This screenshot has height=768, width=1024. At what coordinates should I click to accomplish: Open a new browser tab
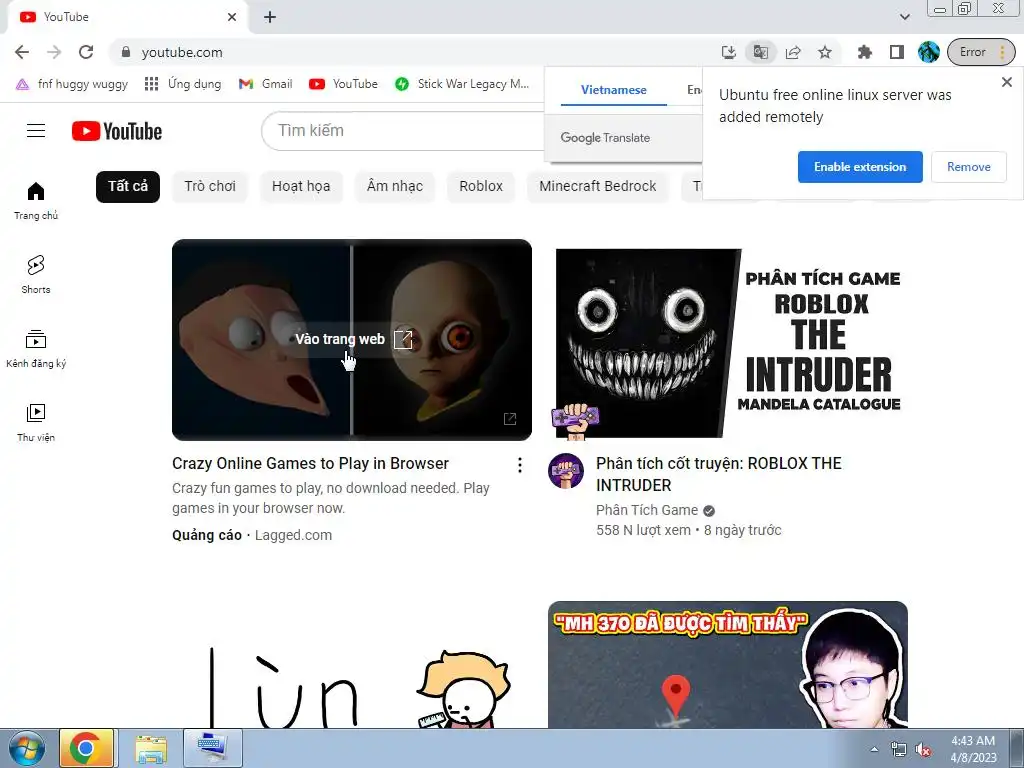[270, 18]
